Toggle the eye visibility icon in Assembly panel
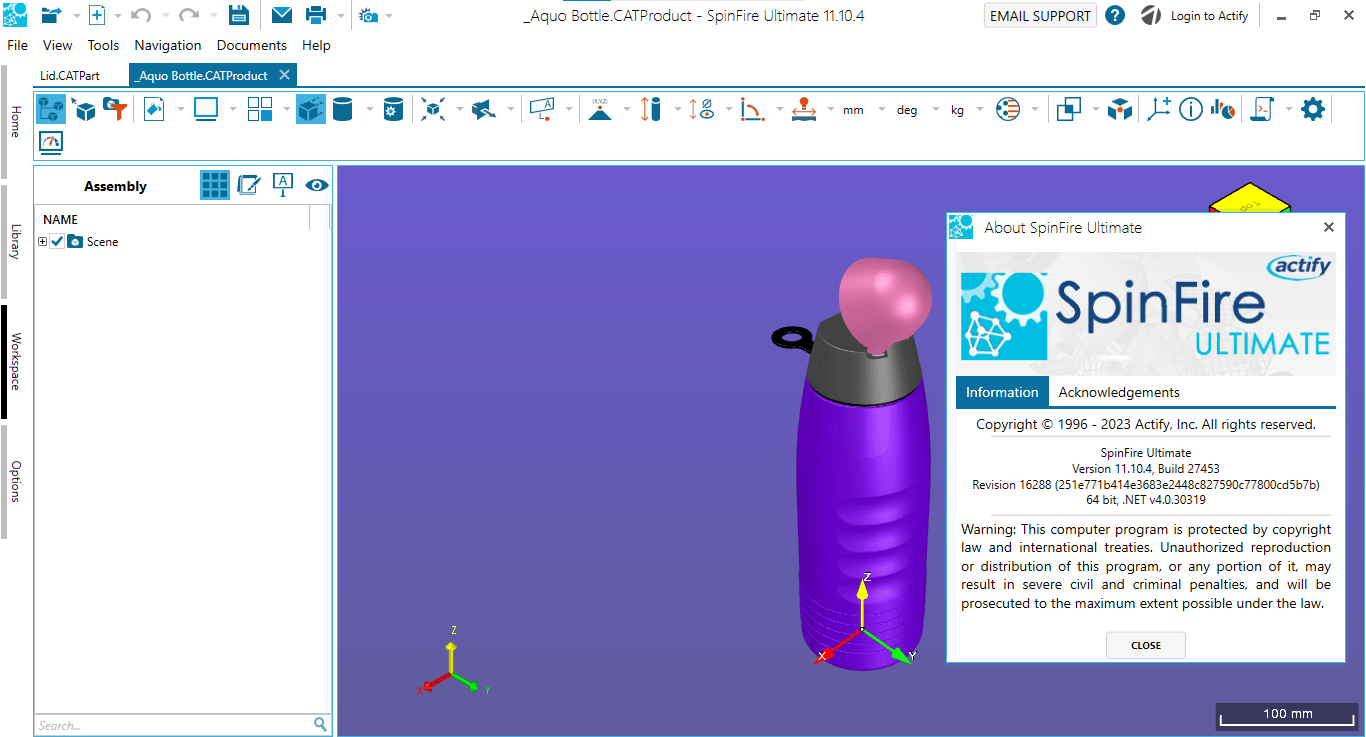Viewport: 1366px width, 737px height. pos(317,185)
